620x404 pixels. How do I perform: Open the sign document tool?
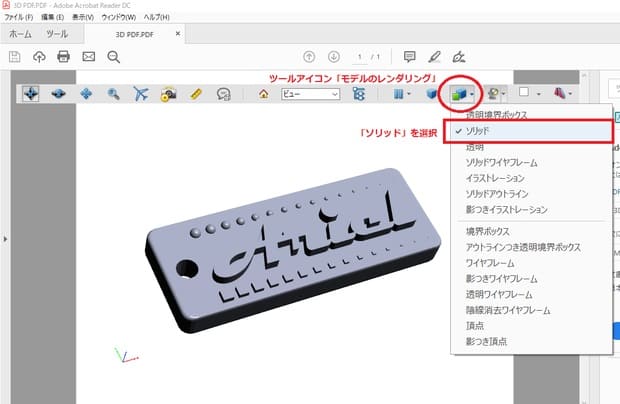tap(459, 57)
